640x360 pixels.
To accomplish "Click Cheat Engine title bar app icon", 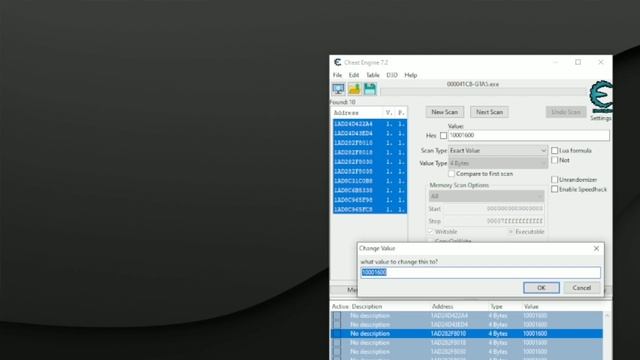I will click(338, 62).
